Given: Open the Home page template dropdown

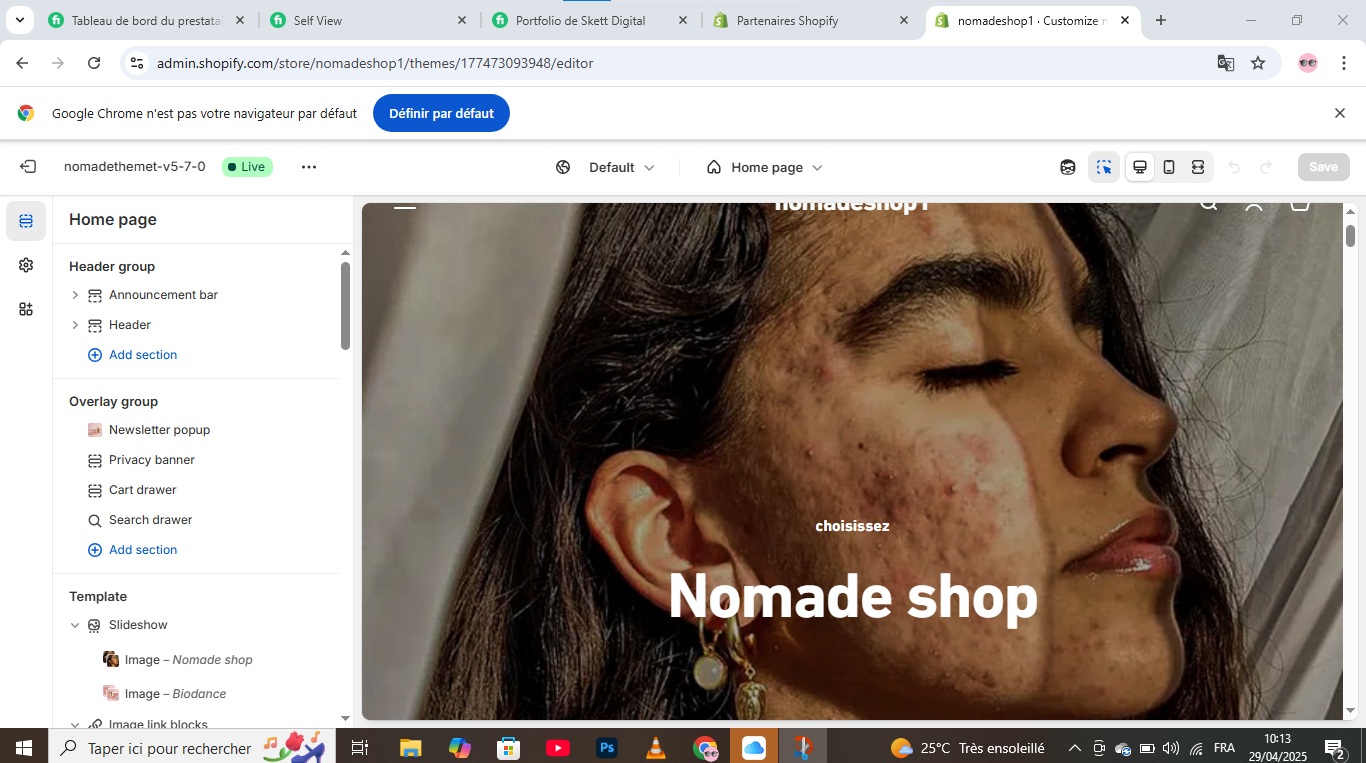Looking at the screenshot, I should [x=765, y=167].
